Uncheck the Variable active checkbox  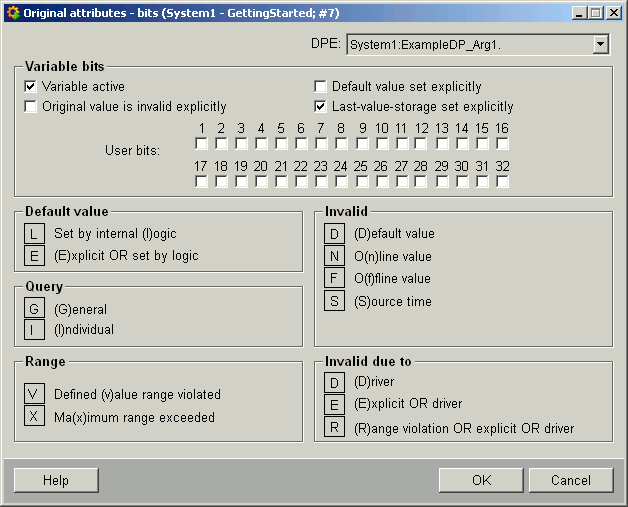(x=31, y=87)
